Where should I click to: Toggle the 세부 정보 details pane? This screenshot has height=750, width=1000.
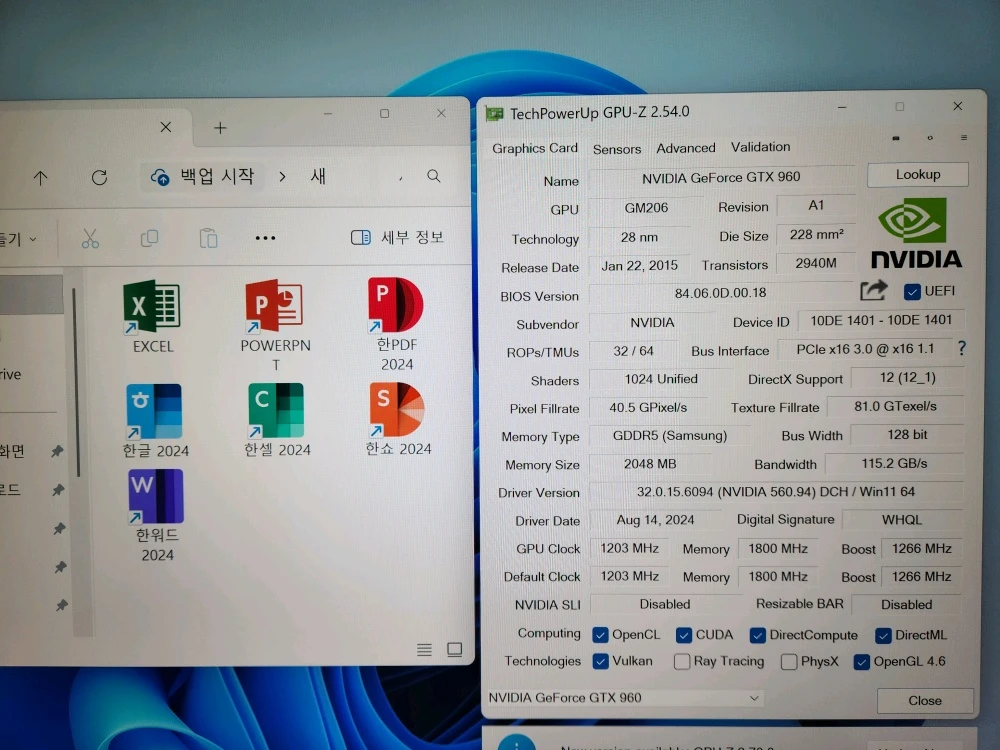click(397, 237)
